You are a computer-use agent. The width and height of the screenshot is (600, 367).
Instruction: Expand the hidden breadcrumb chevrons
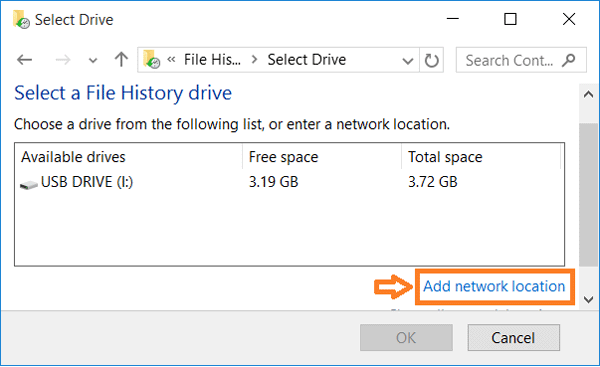point(171,59)
